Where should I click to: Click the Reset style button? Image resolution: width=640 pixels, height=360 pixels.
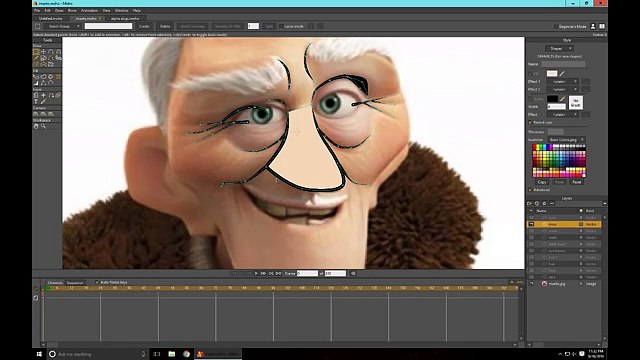(x=576, y=182)
